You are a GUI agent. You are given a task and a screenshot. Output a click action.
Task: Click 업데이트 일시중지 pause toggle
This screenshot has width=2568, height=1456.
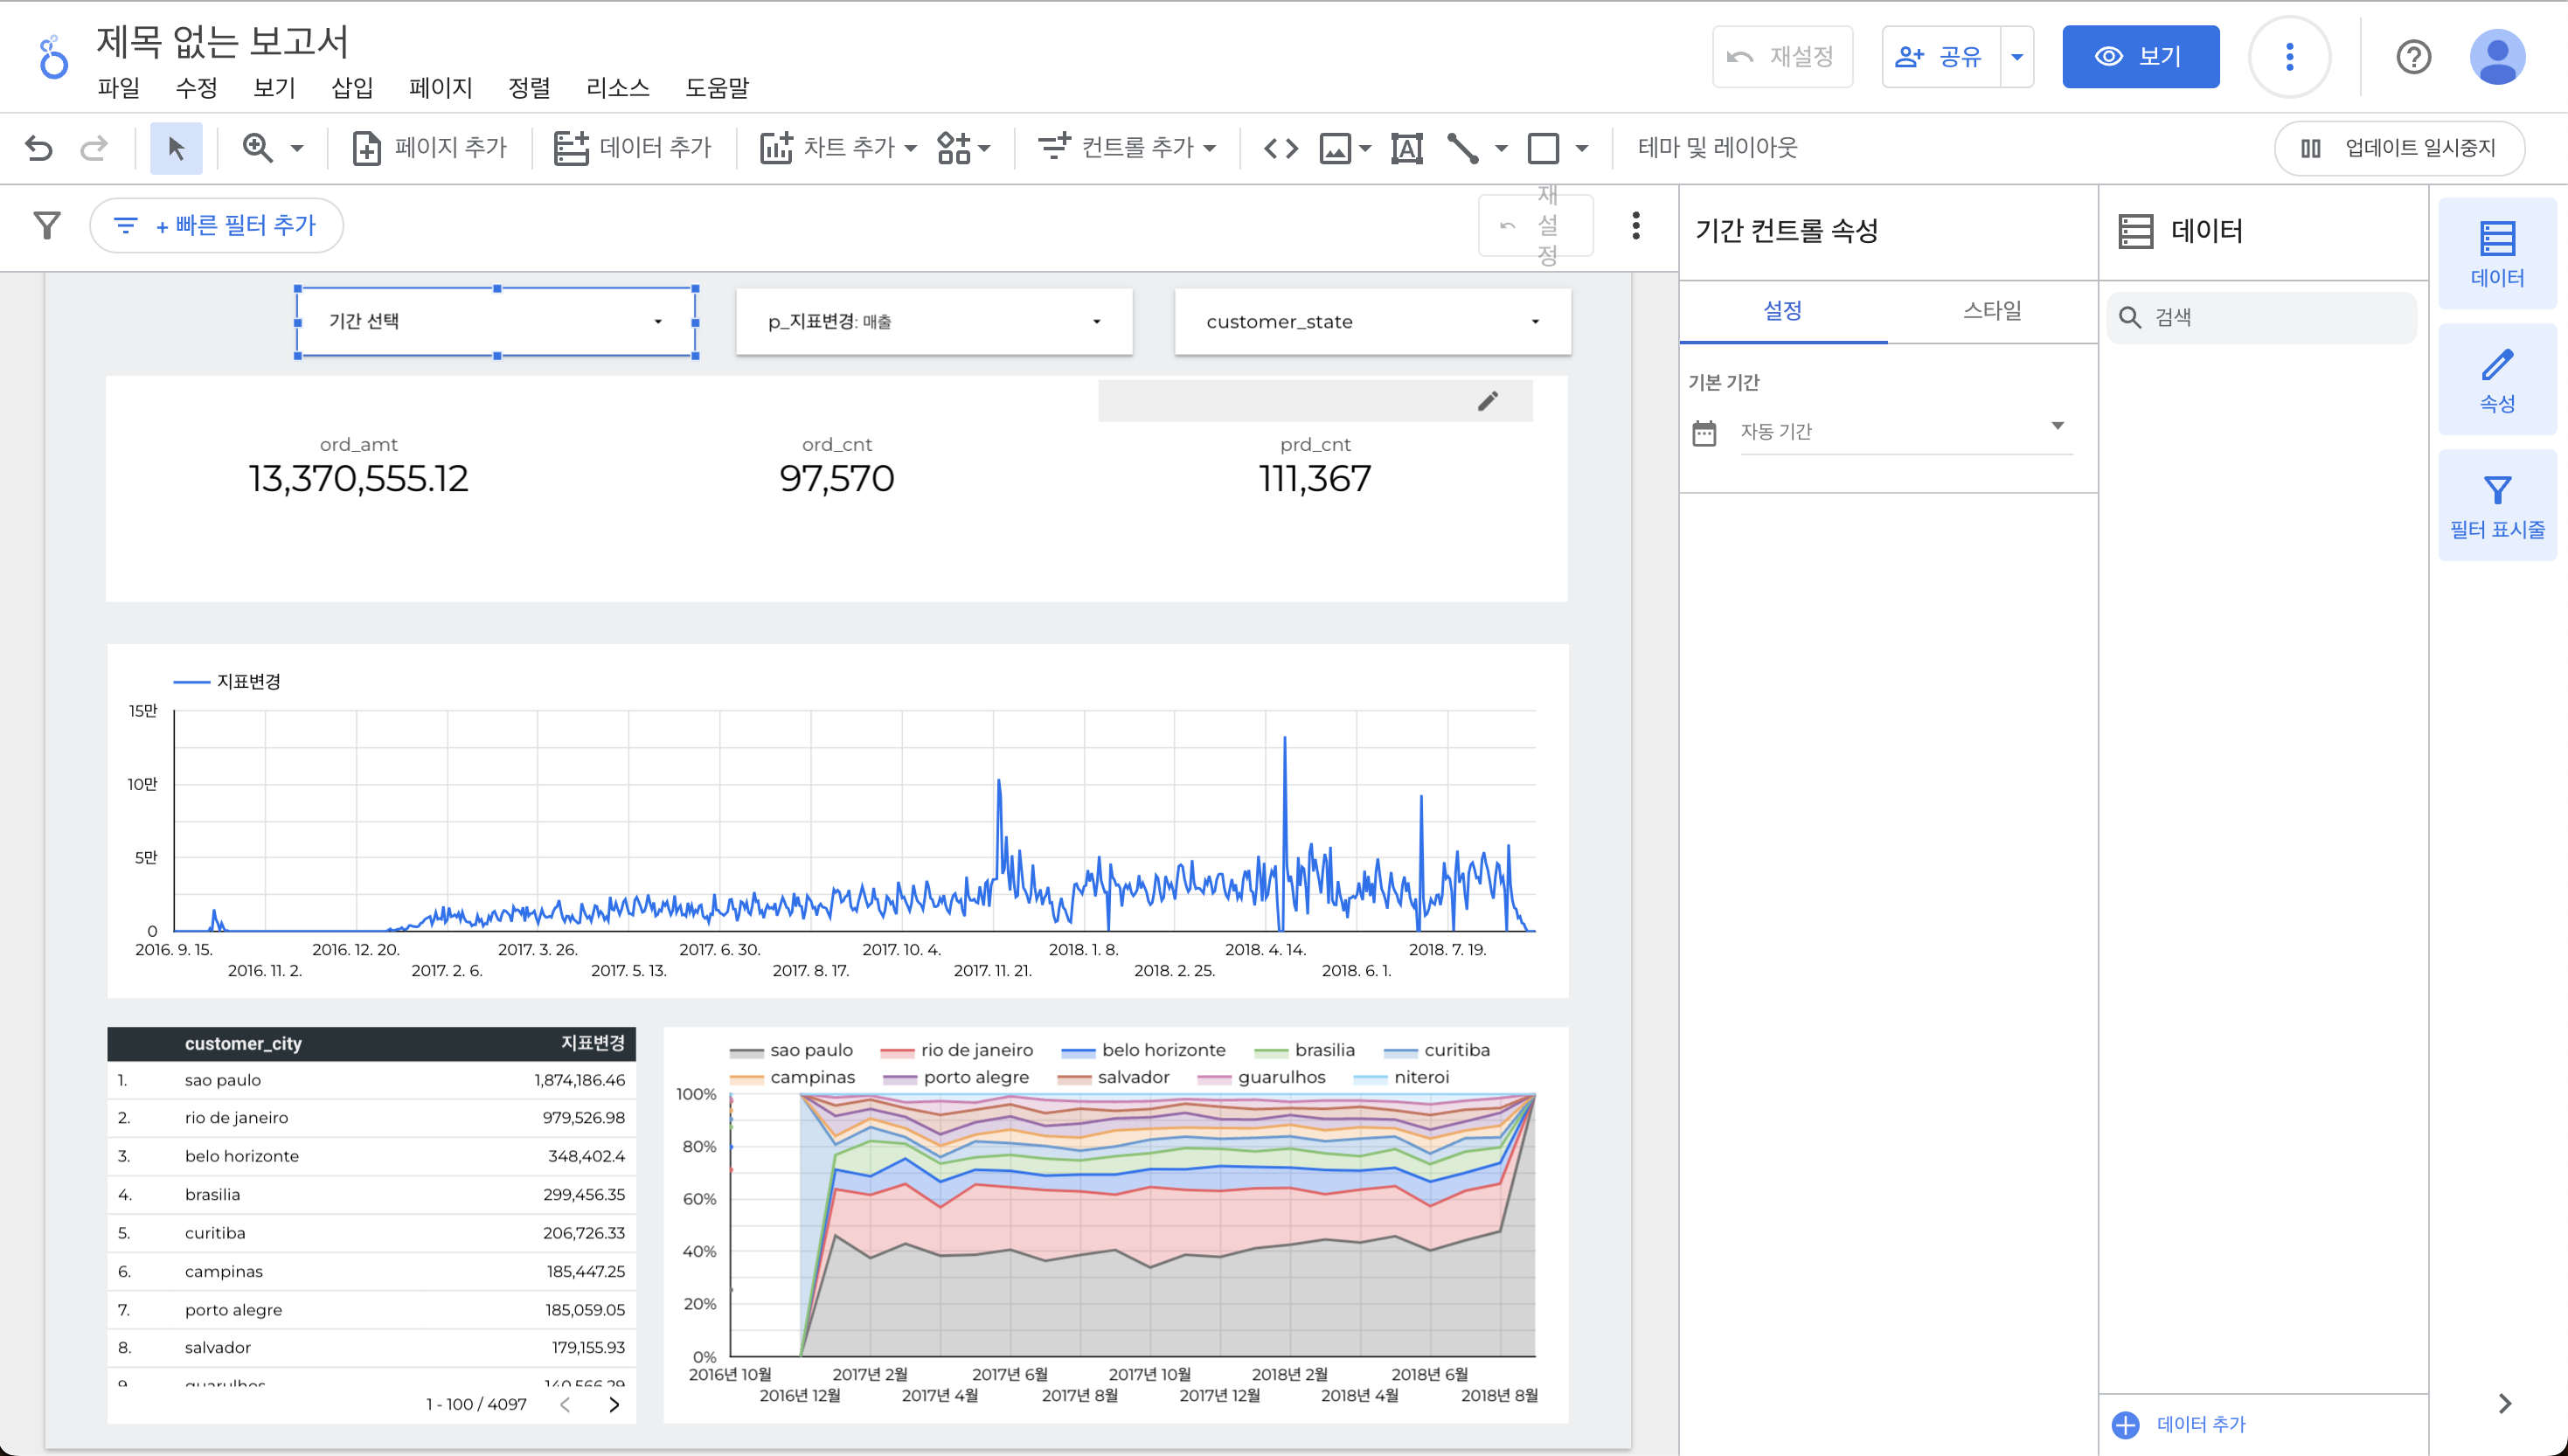coord(2399,148)
